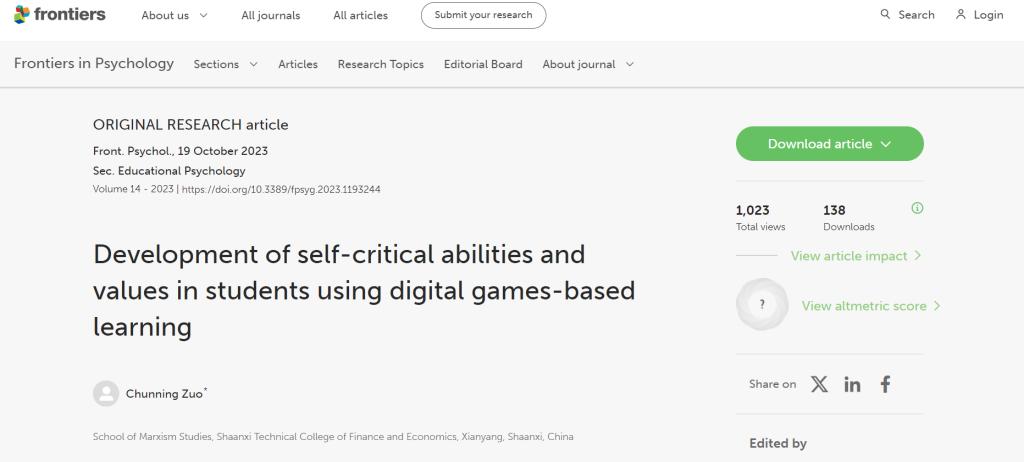Expand the About us dropdown
The height and width of the screenshot is (462, 1024).
[x=175, y=16]
